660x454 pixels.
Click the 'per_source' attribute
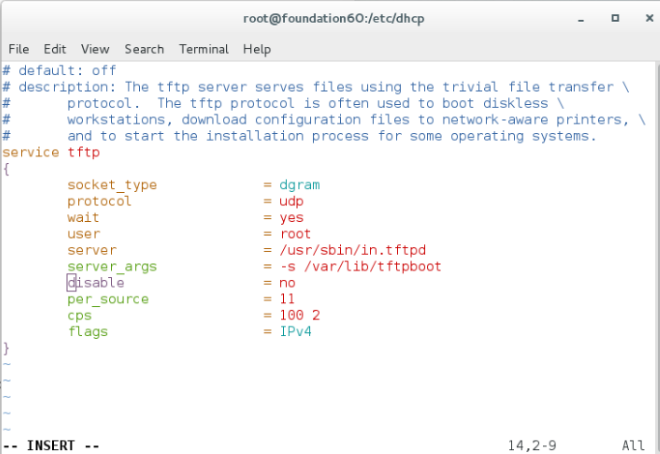108,299
